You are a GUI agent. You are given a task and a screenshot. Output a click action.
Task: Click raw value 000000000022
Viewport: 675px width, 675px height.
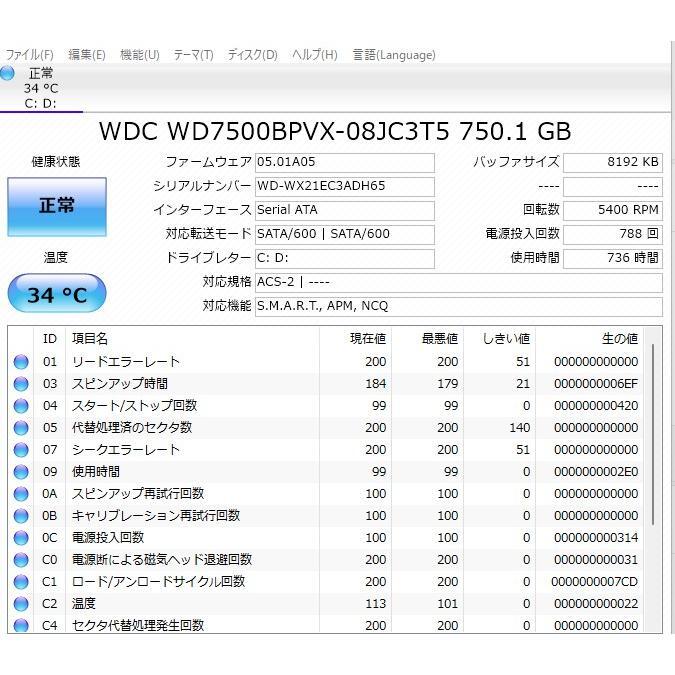pos(596,604)
